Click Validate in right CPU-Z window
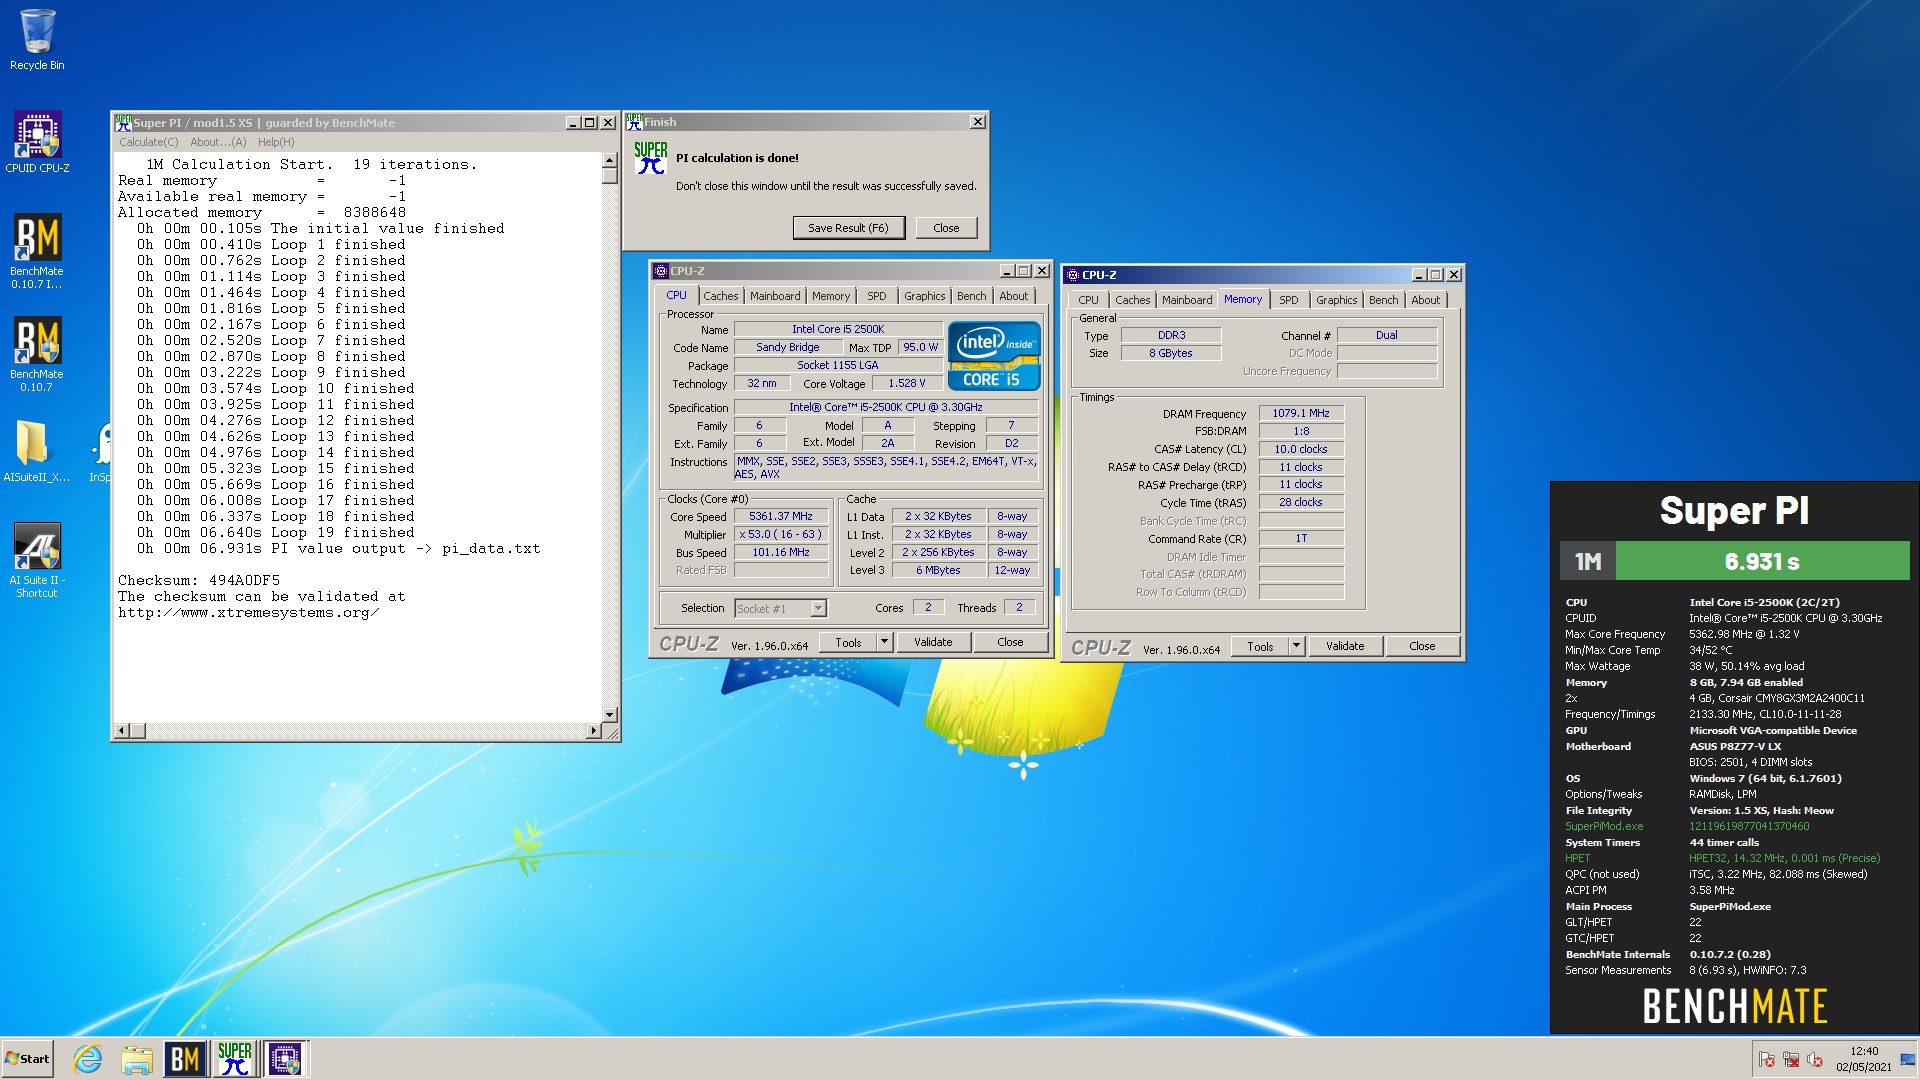This screenshot has width=1920, height=1080. [x=1345, y=646]
